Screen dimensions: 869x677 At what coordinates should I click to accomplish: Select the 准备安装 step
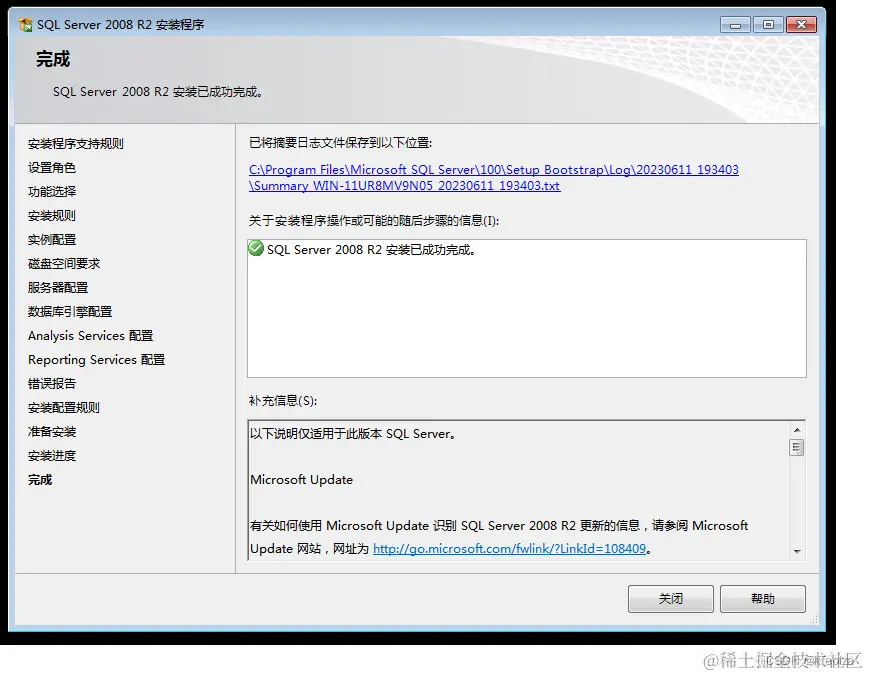pos(52,432)
